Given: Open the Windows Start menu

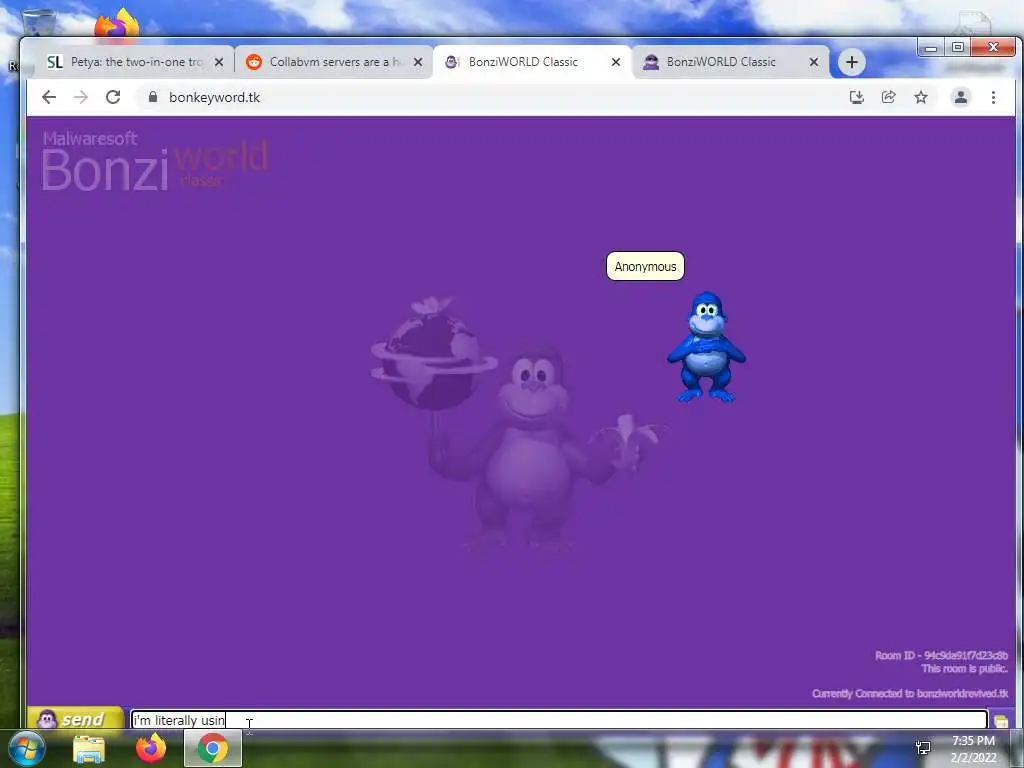Looking at the screenshot, I should point(27,748).
